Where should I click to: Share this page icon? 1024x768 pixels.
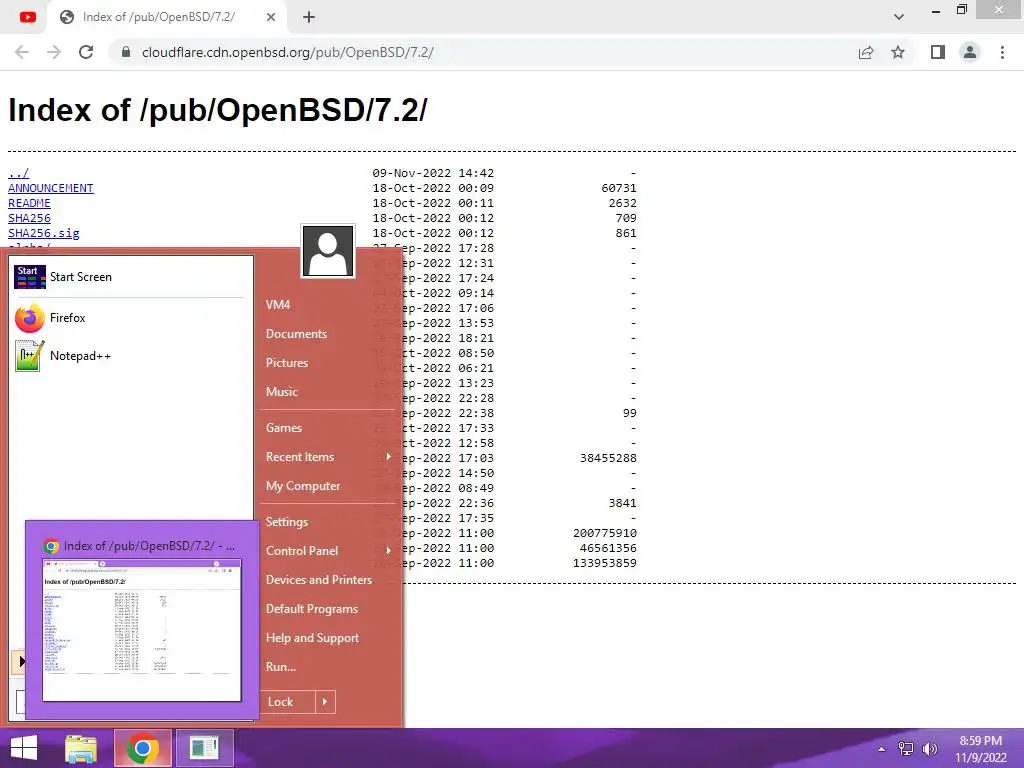coord(866,52)
